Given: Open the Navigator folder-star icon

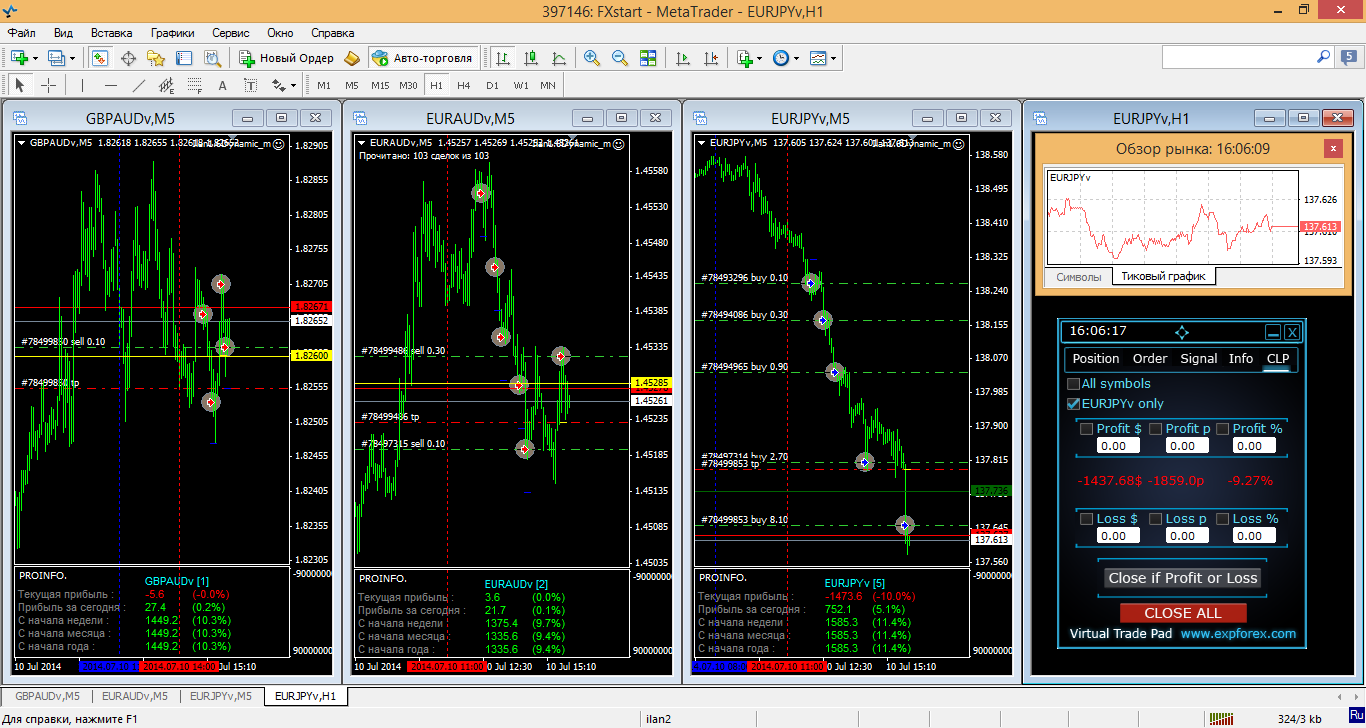Looking at the screenshot, I should click(x=156, y=58).
